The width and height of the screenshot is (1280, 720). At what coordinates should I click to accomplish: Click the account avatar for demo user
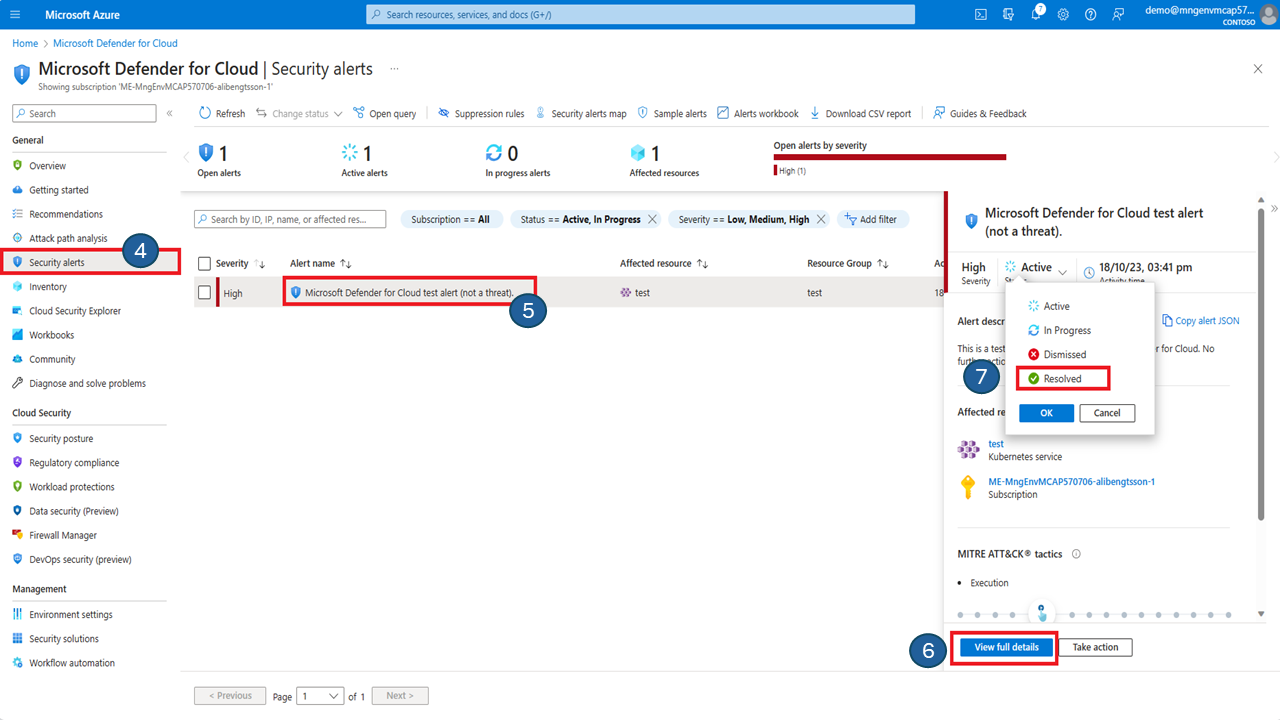point(1268,14)
